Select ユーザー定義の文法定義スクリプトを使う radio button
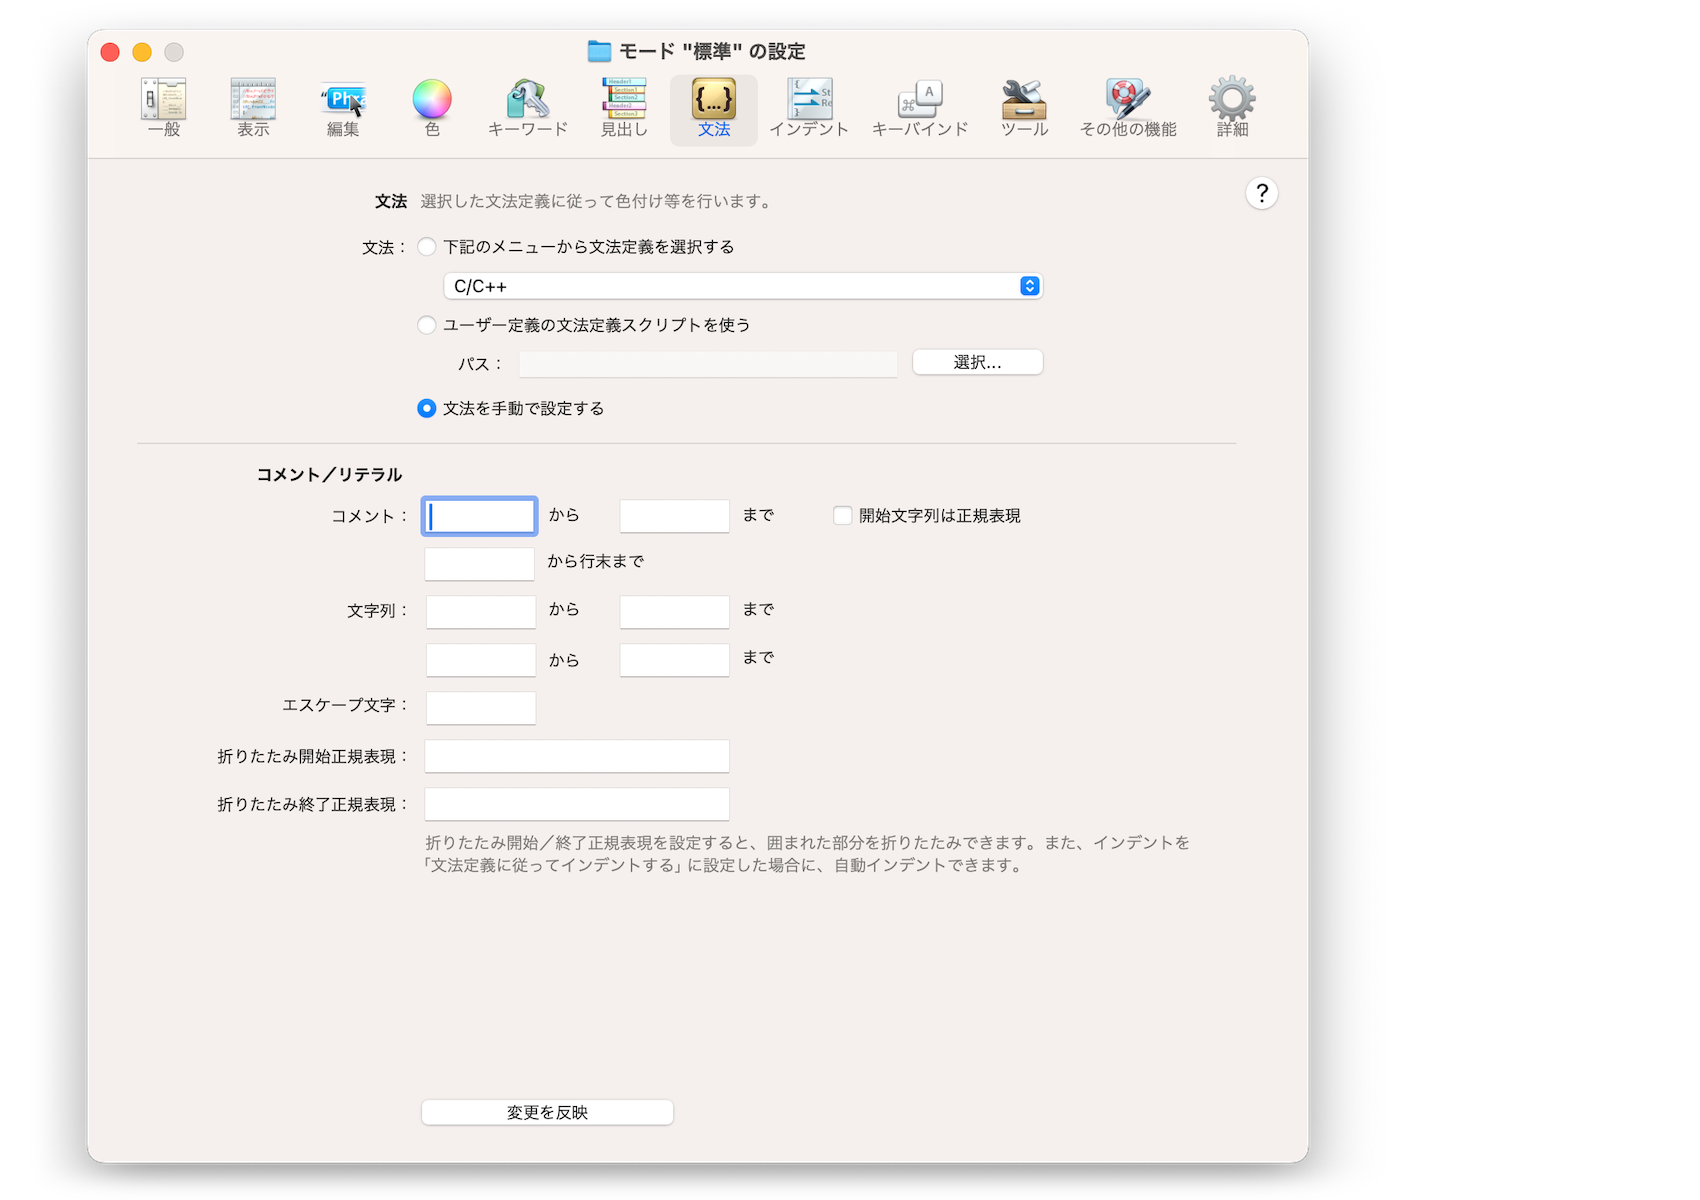The width and height of the screenshot is (1700, 1200). pyautogui.click(x=427, y=325)
